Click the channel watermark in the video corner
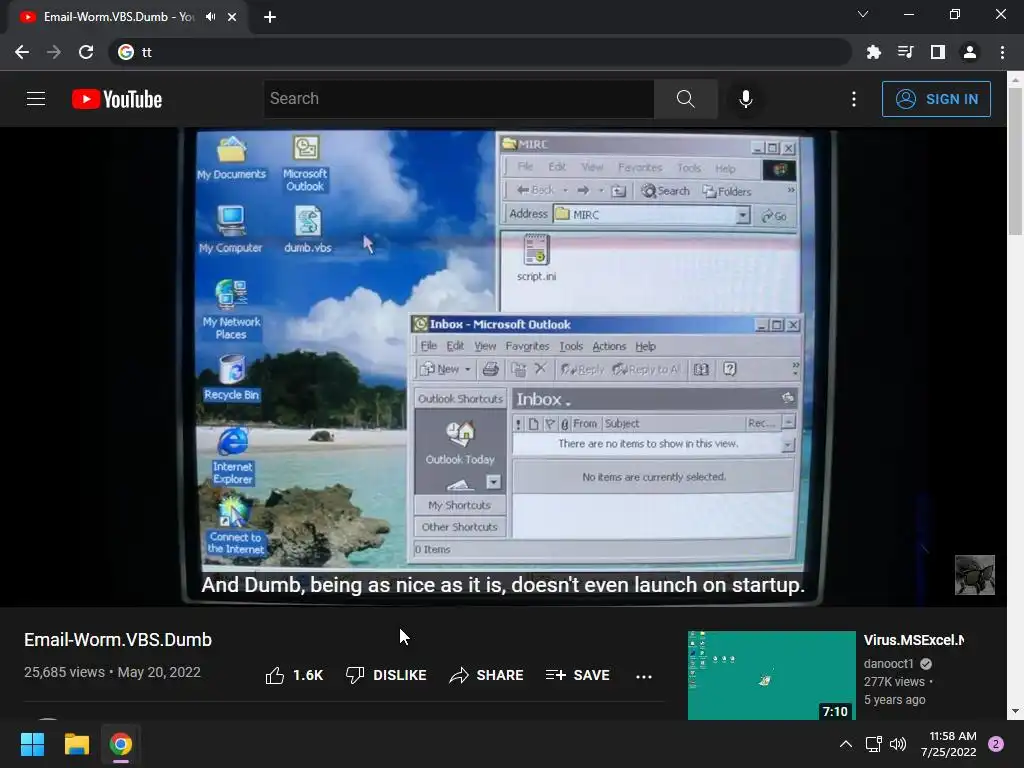Image resolution: width=1024 pixels, height=768 pixels. pyautogui.click(x=974, y=575)
